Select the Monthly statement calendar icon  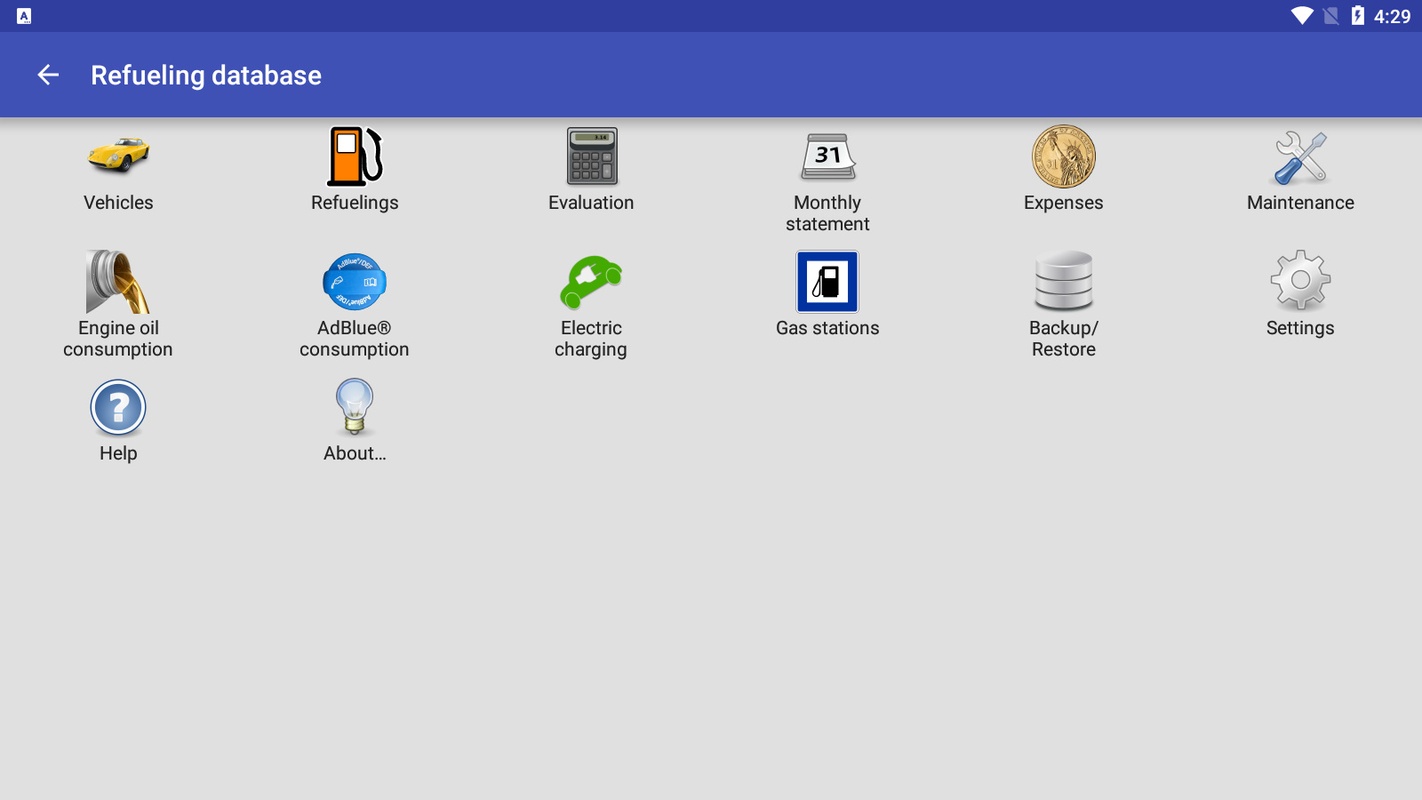pos(827,156)
